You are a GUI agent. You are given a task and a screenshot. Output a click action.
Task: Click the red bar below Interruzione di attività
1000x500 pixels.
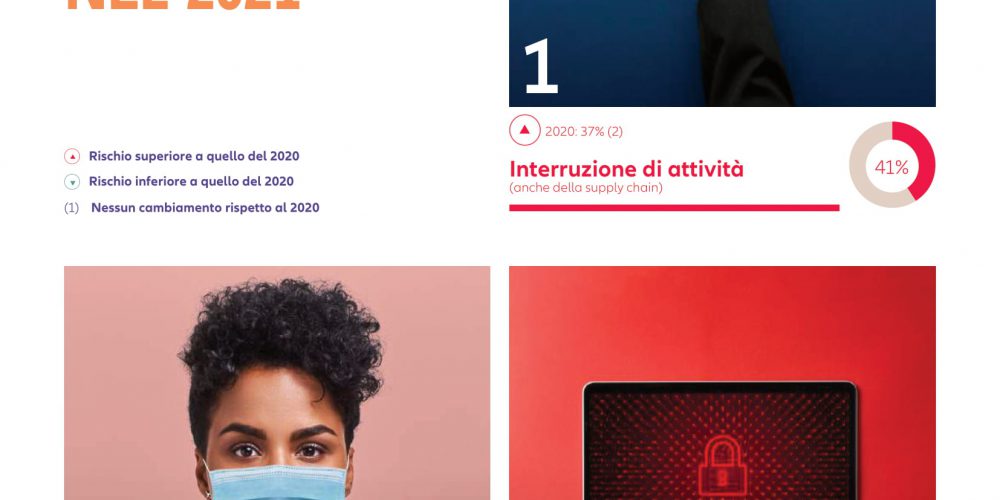674,207
